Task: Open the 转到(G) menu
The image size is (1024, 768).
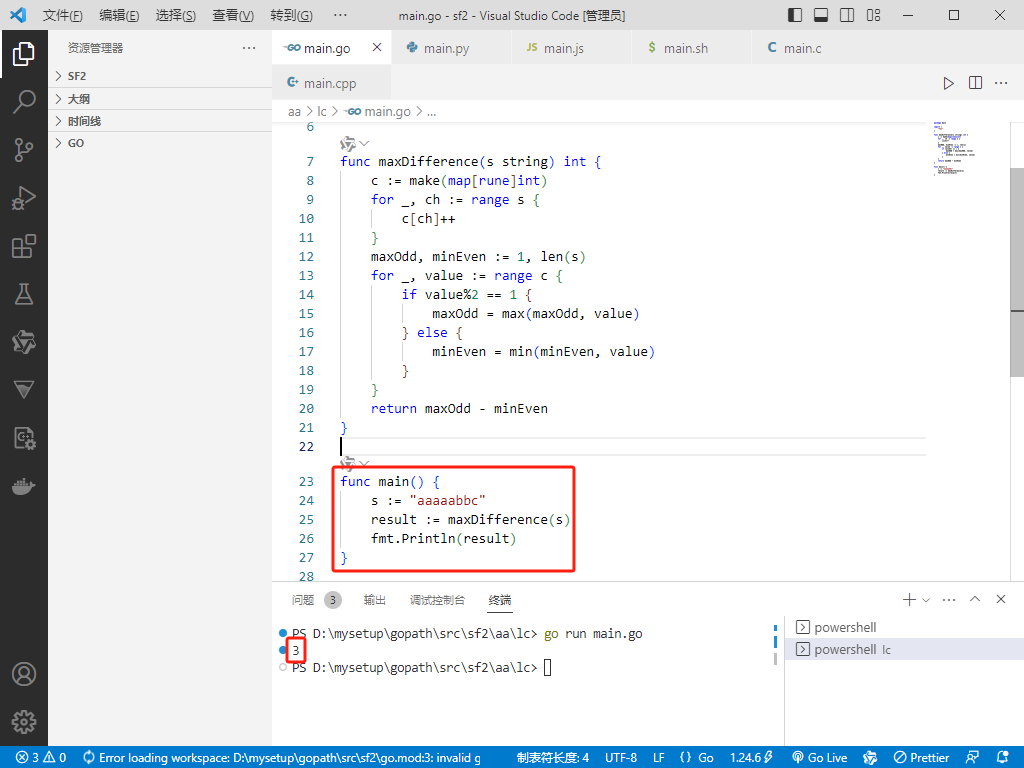Action: click(x=291, y=15)
